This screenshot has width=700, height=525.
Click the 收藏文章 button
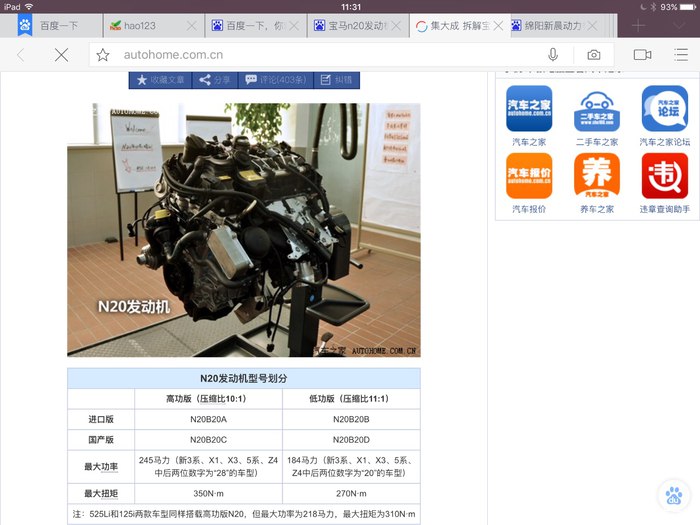(x=161, y=80)
